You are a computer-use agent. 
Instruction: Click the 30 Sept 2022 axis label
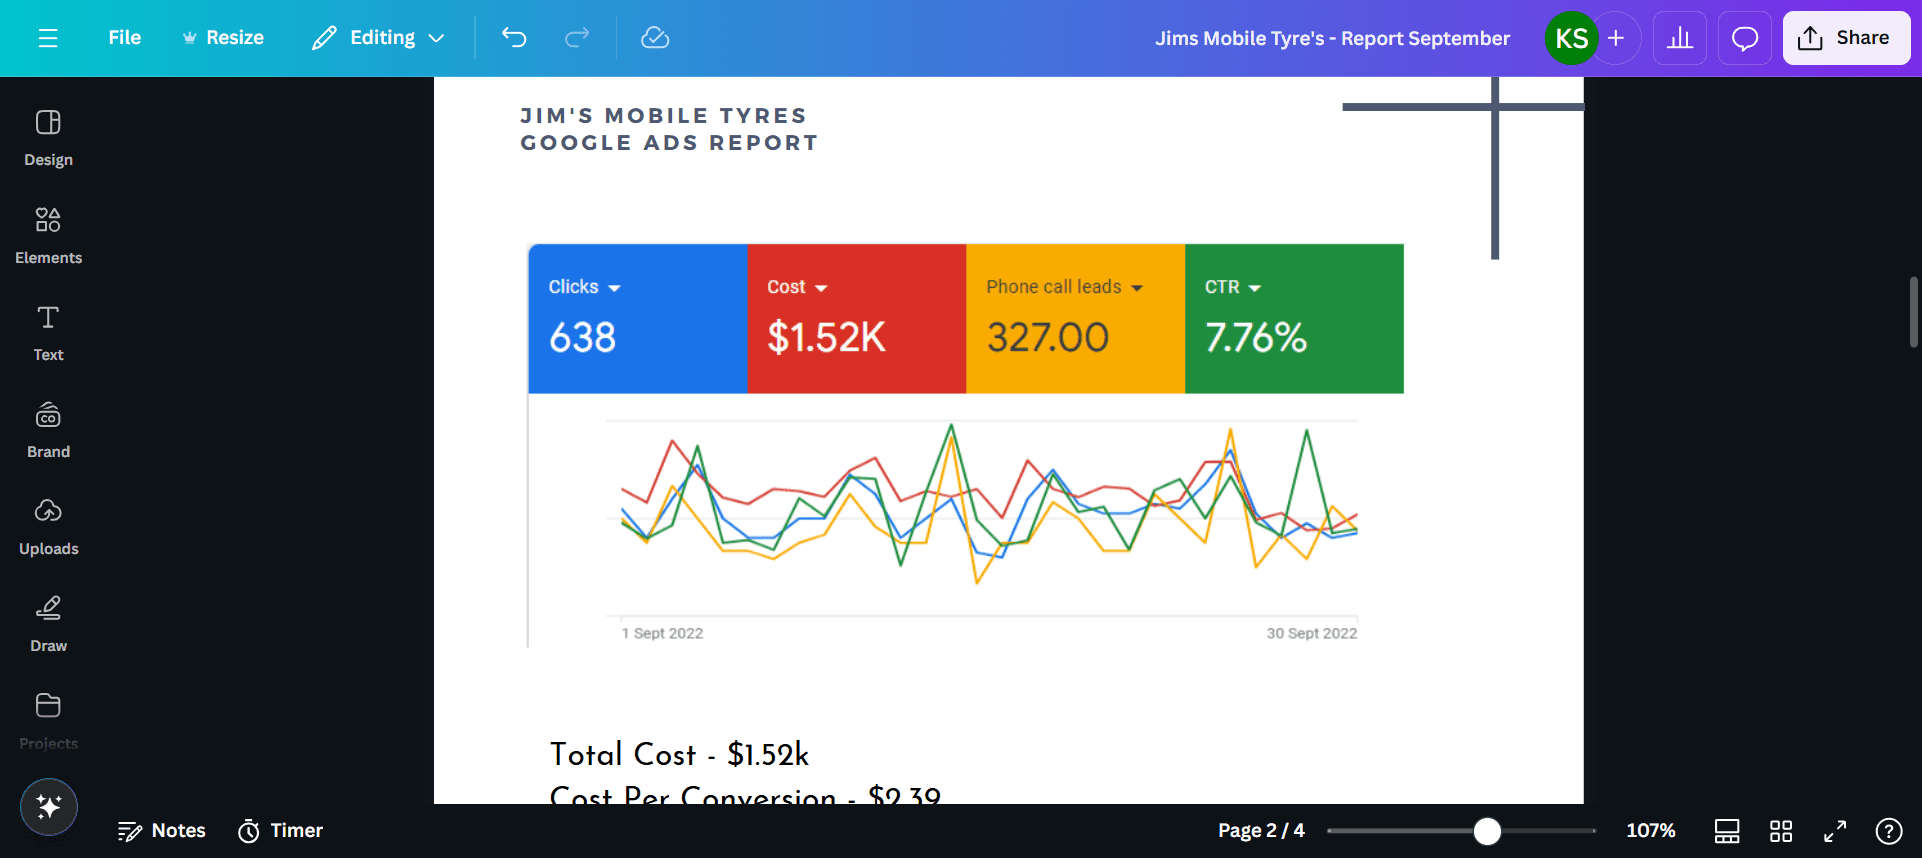pos(1312,633)
